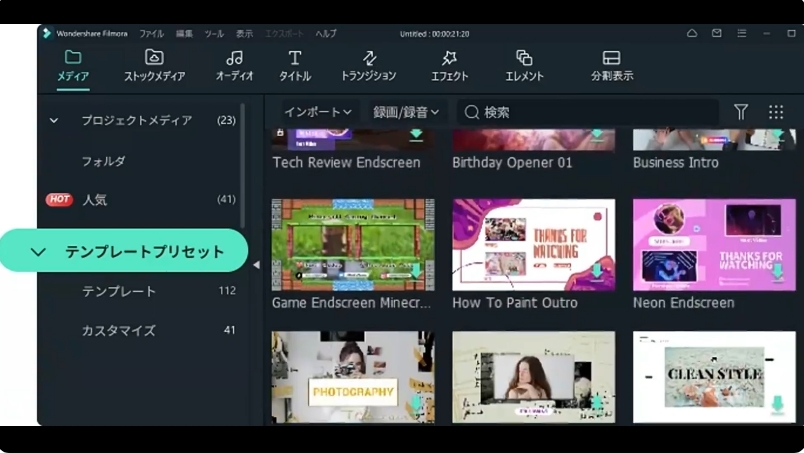Screen dimensions: 804x453
Task: Collapse the プロジェクトメディア tree section
Action: 54,121
